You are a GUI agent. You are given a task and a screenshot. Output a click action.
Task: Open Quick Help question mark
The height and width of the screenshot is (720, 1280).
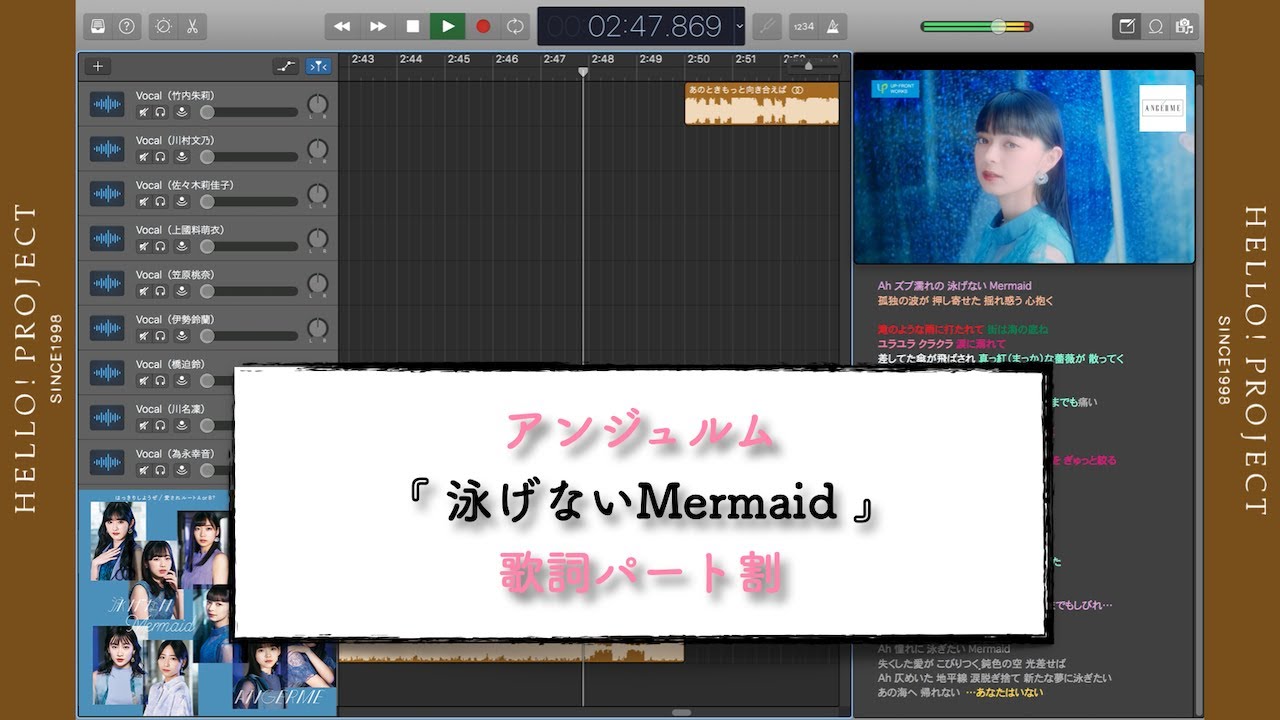[x=126, y=26]
